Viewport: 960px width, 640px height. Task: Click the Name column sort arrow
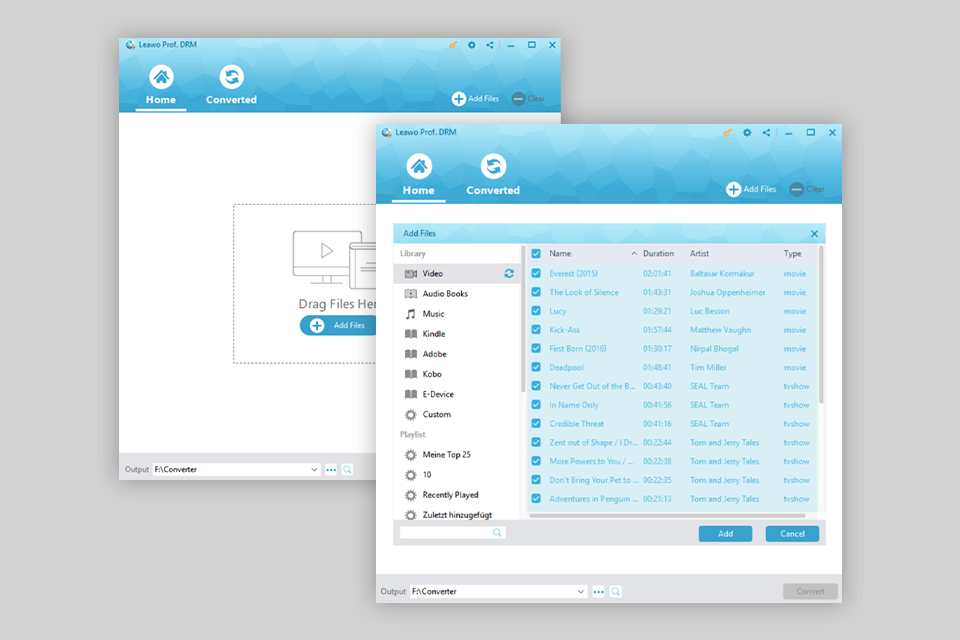(634, 254)
